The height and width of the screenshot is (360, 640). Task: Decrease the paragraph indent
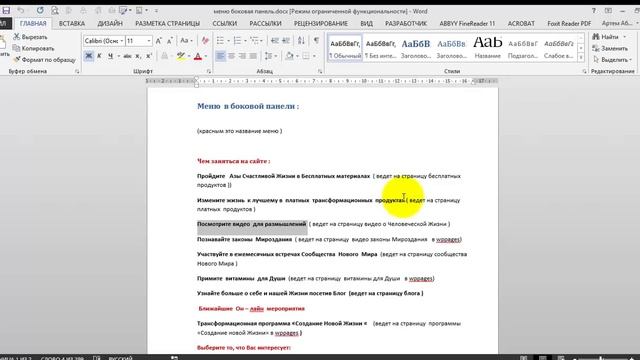275,41
